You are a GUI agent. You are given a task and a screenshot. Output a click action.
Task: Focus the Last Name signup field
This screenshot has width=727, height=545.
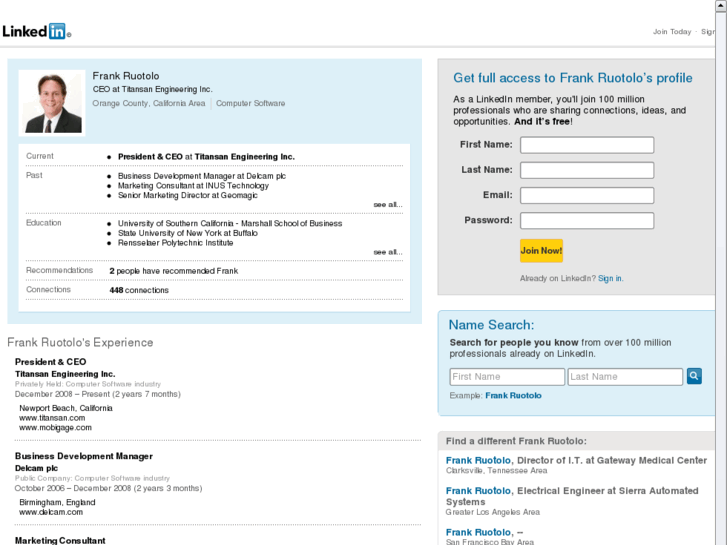click(587, 170)
